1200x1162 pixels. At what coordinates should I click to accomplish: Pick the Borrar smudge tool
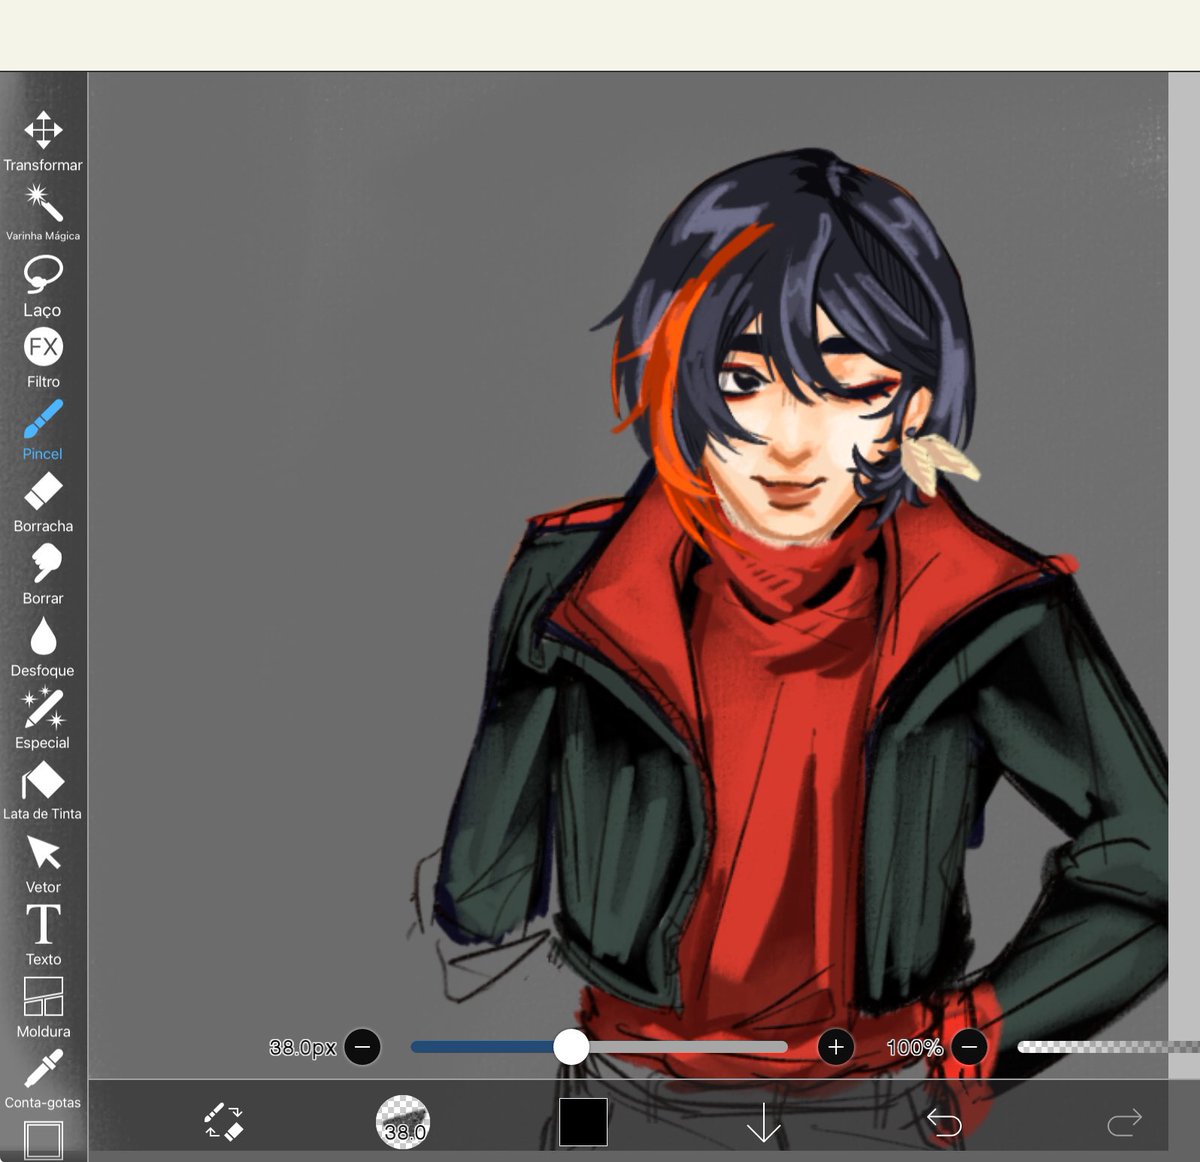coord(43,574)
